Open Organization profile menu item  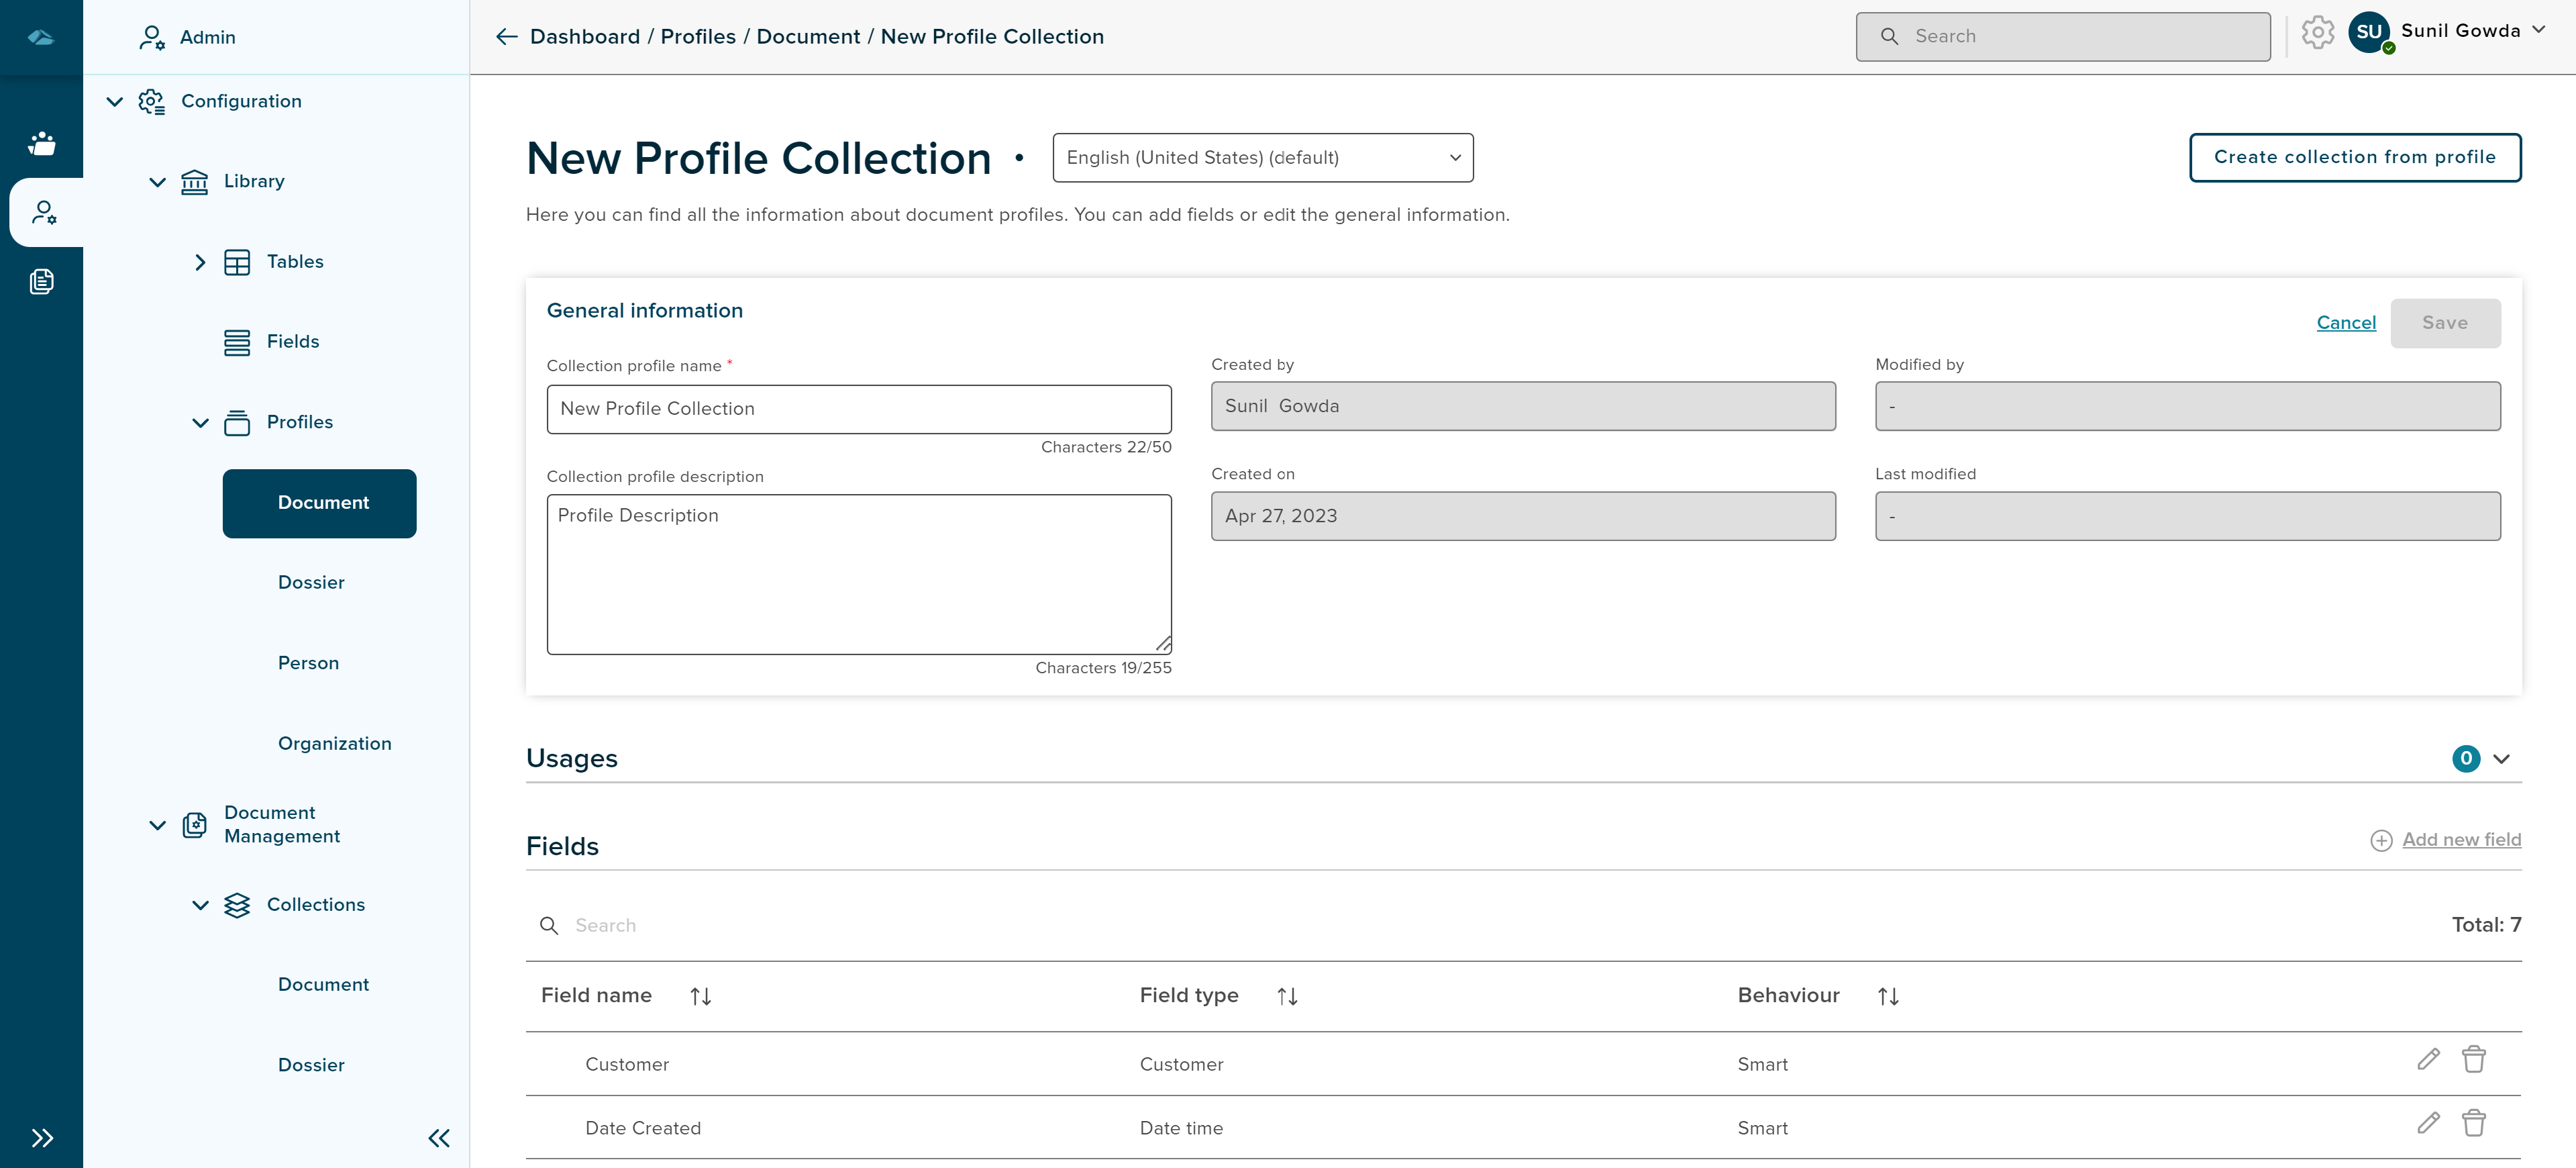[334, 744]
